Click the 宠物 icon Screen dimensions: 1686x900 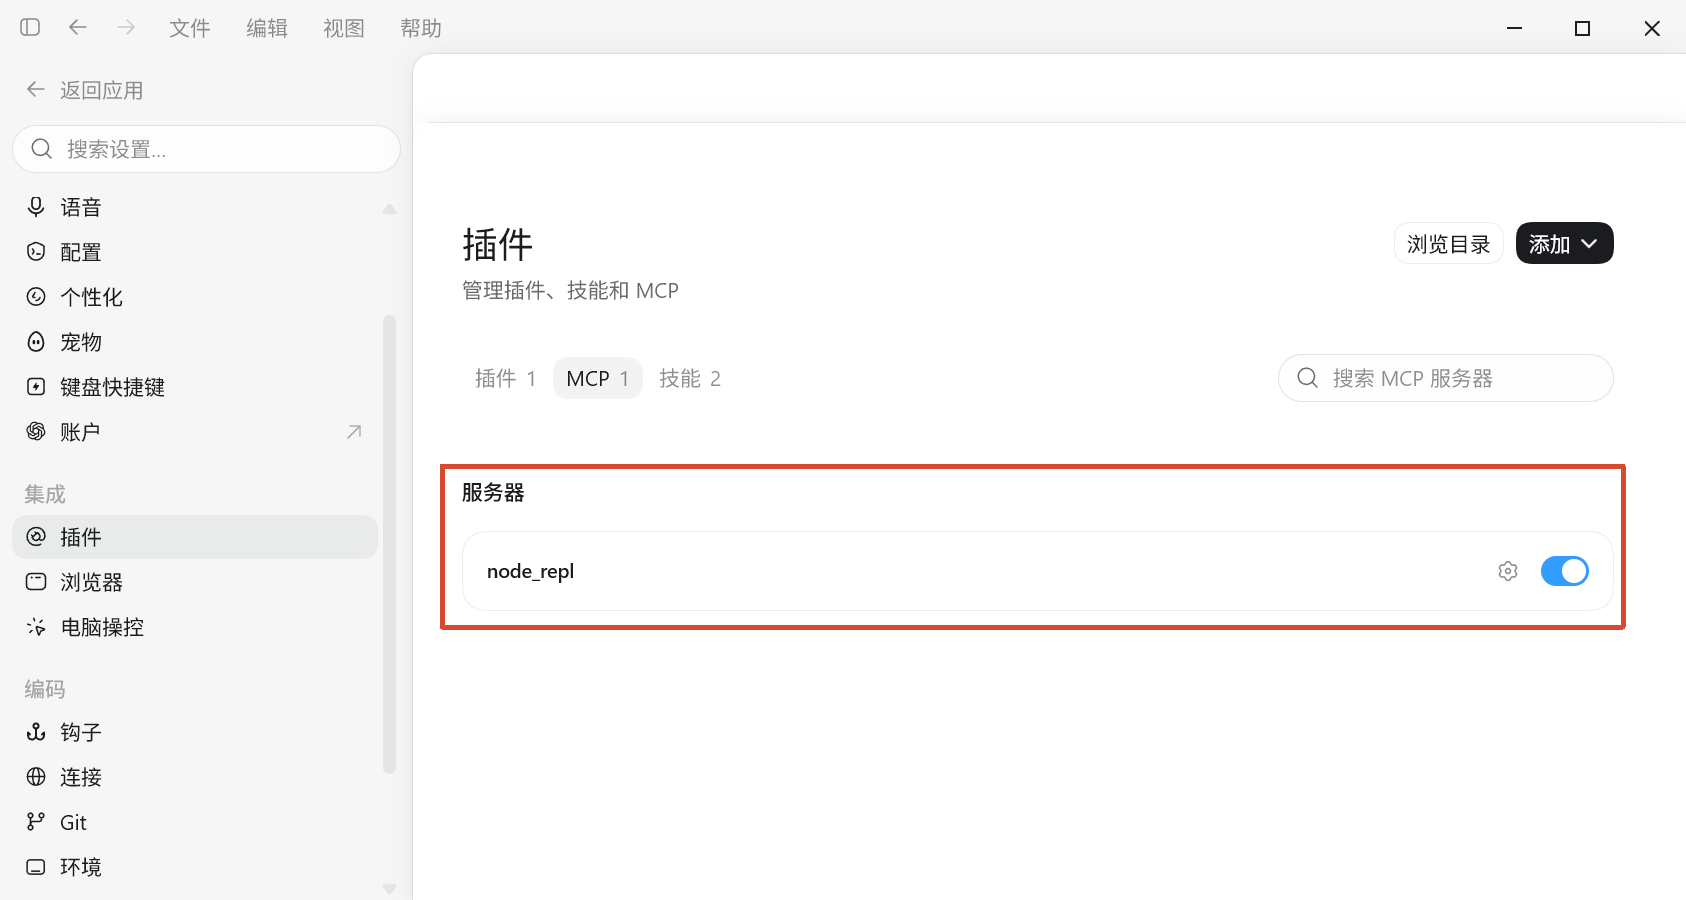click(36, 342)
